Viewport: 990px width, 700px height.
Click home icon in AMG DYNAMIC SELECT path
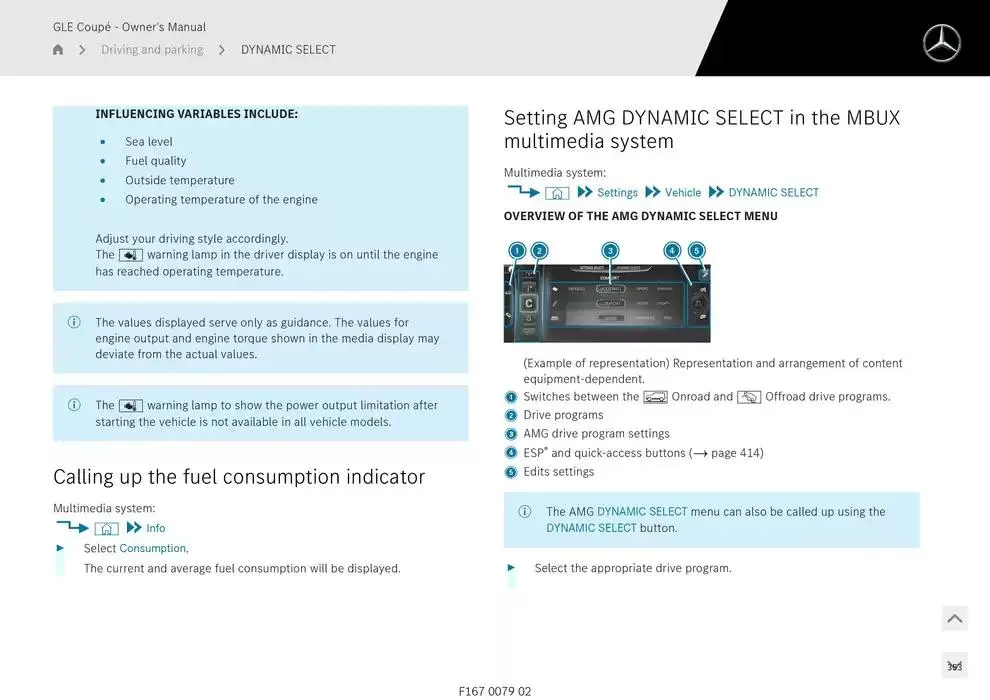tap(557, 193)
